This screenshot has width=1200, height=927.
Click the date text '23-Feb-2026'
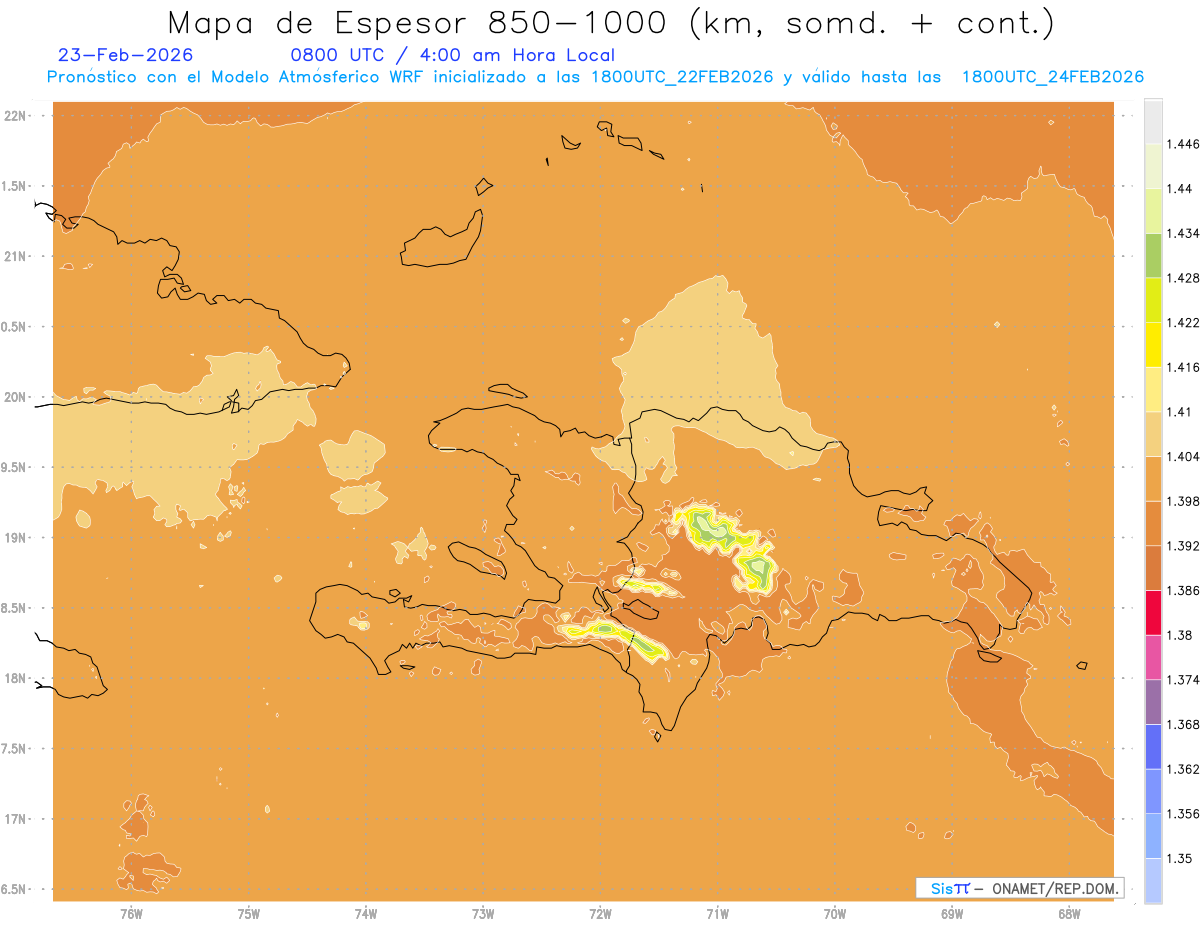(x=126, y=55)
